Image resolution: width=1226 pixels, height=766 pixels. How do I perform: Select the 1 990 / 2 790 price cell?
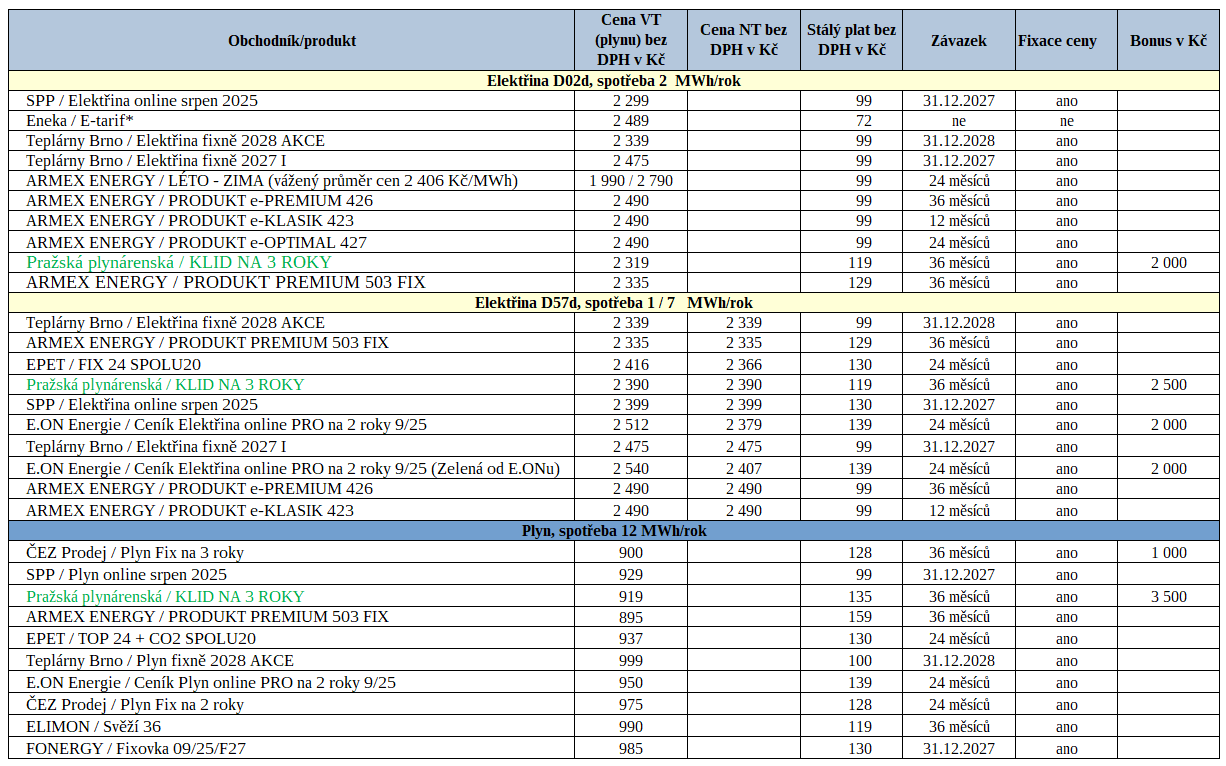coord(630,181)
